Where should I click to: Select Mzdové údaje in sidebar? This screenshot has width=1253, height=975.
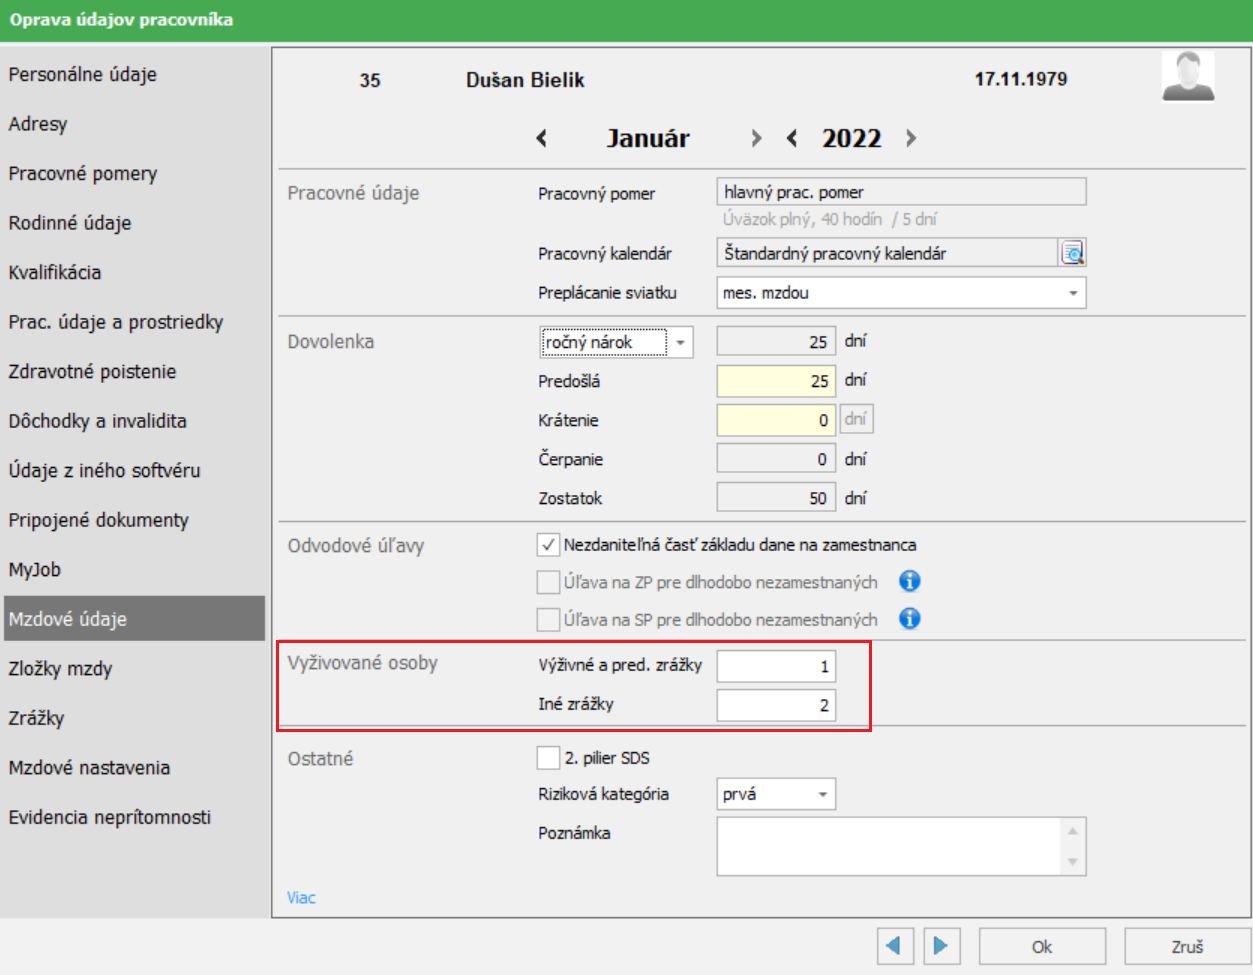click(x=135, y=619)
